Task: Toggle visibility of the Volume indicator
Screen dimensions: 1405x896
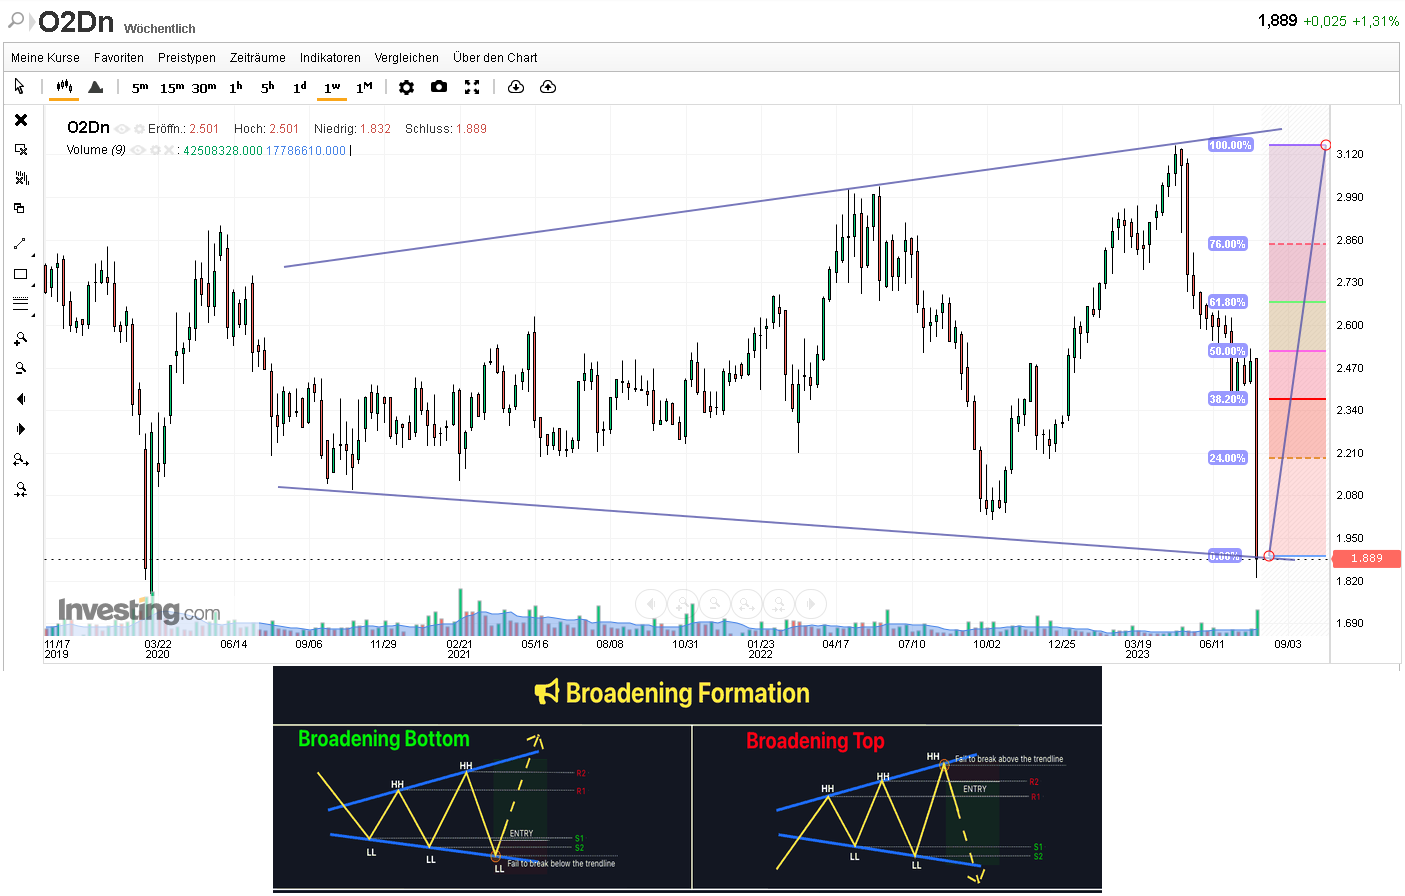Action: point(136,148)
